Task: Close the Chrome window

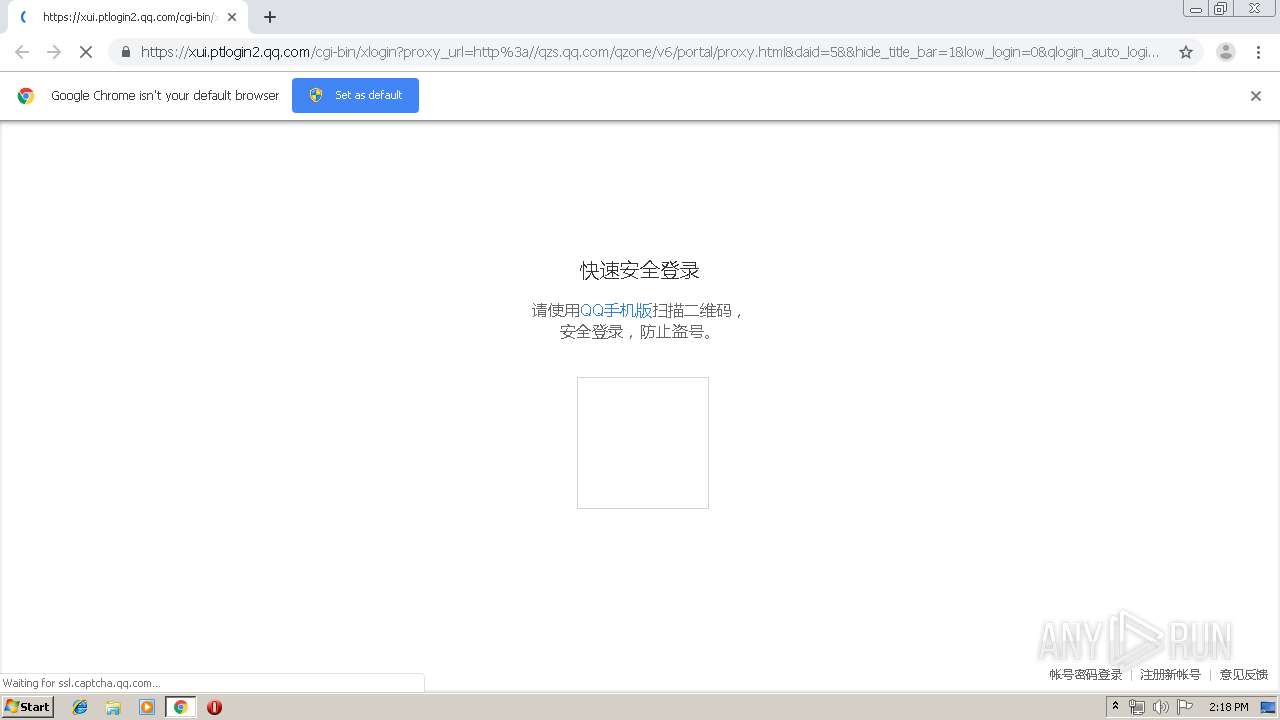Action: (1254, 8)
